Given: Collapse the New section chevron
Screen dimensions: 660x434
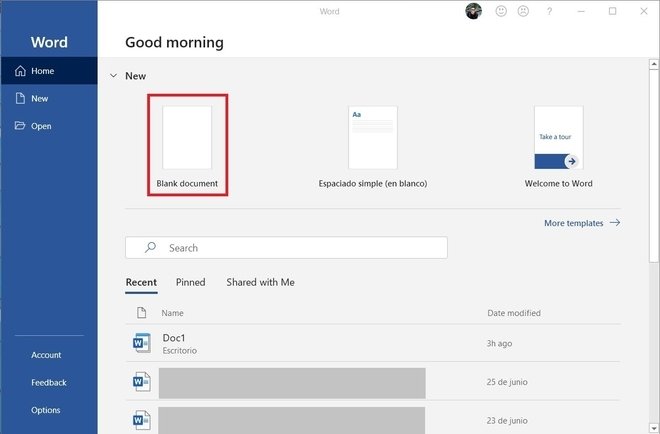Looking at the screenshot, I should pyautogui.click(x=113, y=76).
